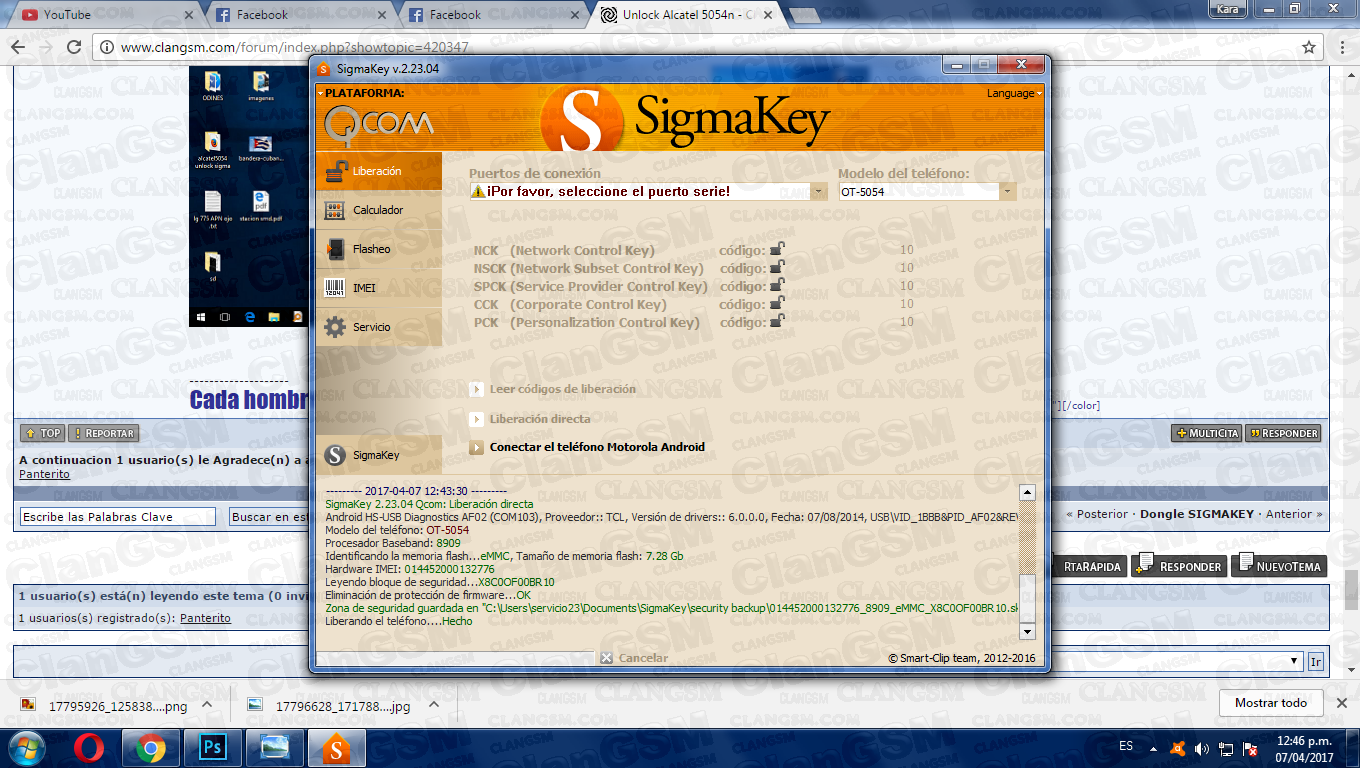This screenshot has height=768, width=1360.
Task: Open the forum jump dropdown beside Ir
Action: (x=1296, y=662)
